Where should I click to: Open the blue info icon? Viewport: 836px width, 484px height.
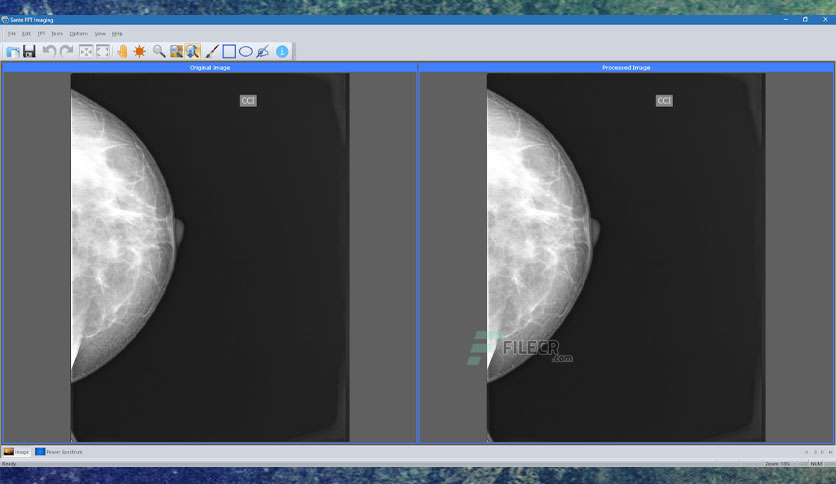[x=282, y=51]
